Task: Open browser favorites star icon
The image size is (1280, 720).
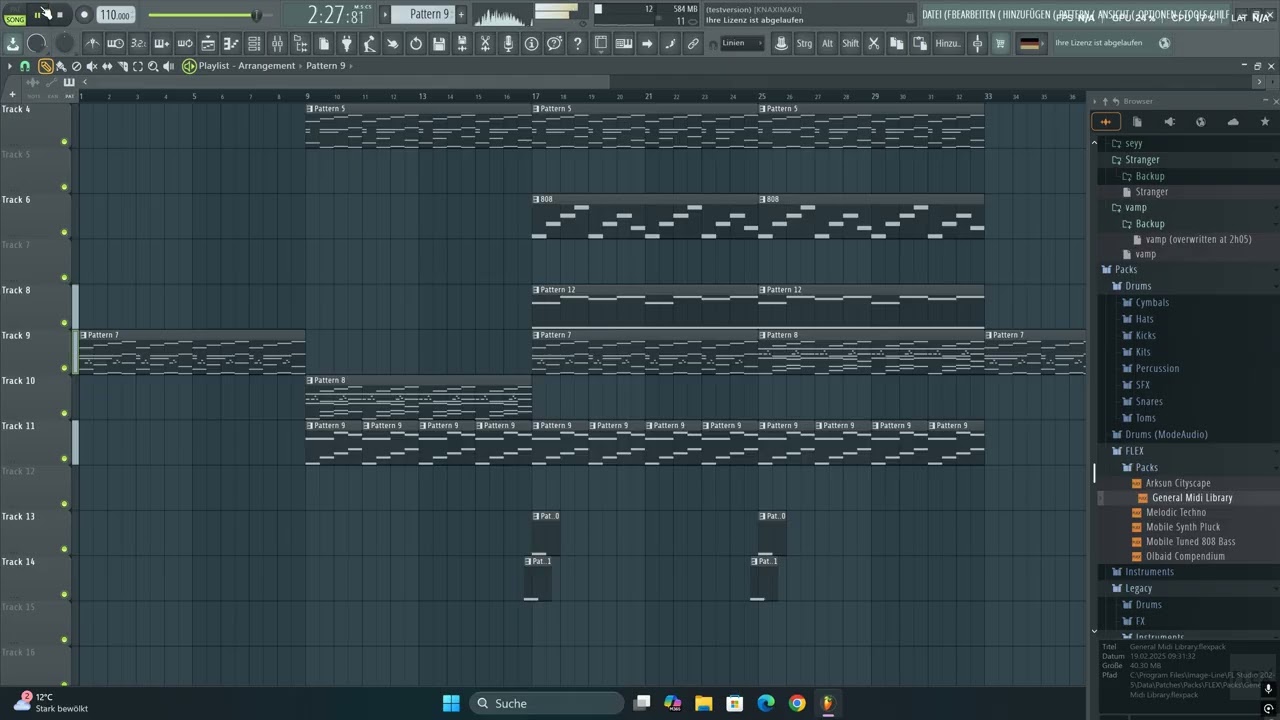Action: click(1265, 122)
